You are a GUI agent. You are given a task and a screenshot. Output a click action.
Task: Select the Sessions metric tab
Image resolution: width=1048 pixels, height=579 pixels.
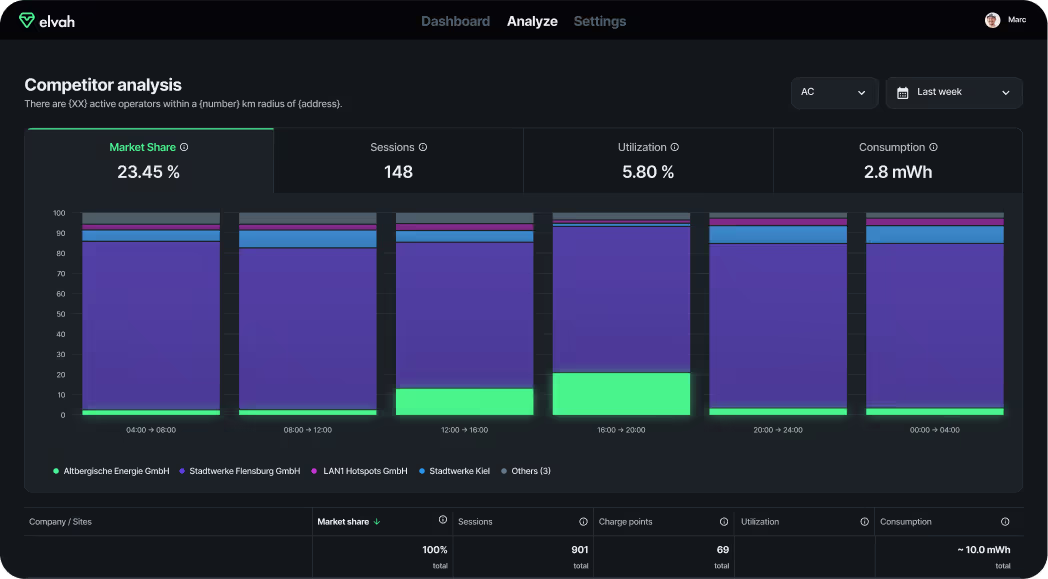coord(398,160)
